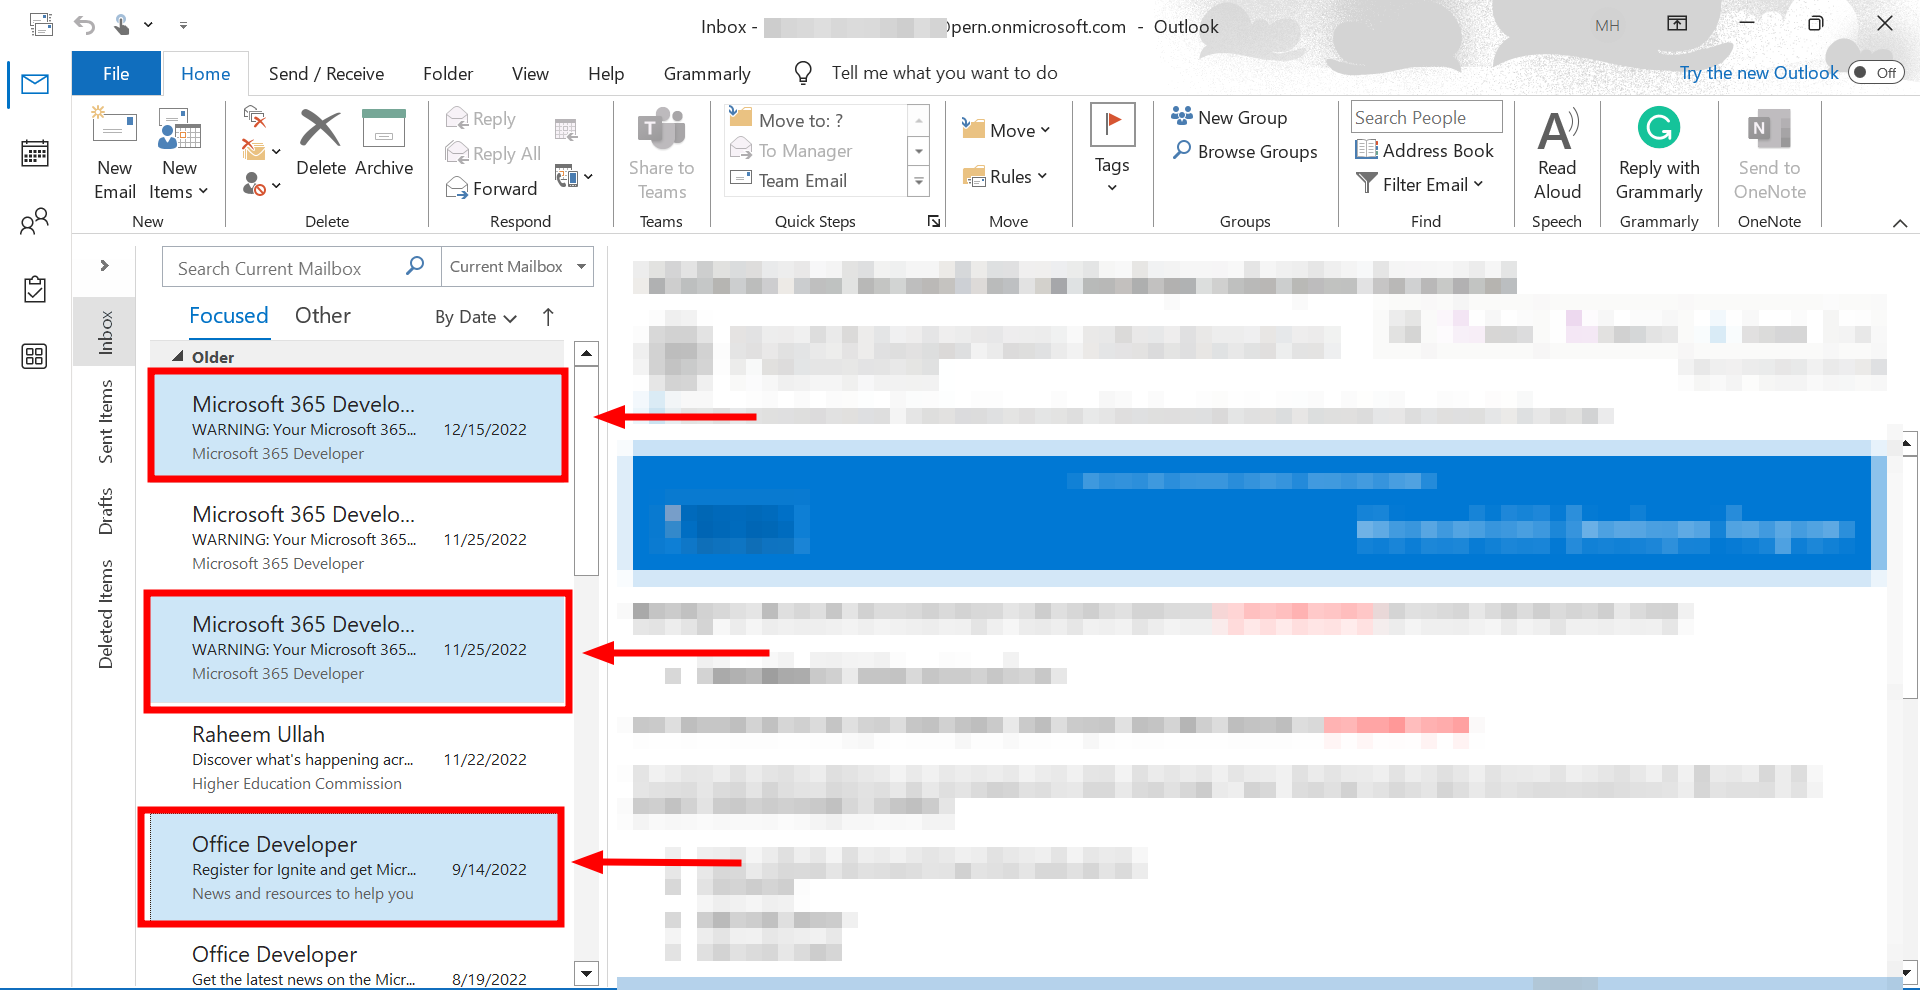Switch to the Other inbox tab
The height and width of the screenshot is (990, 1920).
[x=322, y=315]
